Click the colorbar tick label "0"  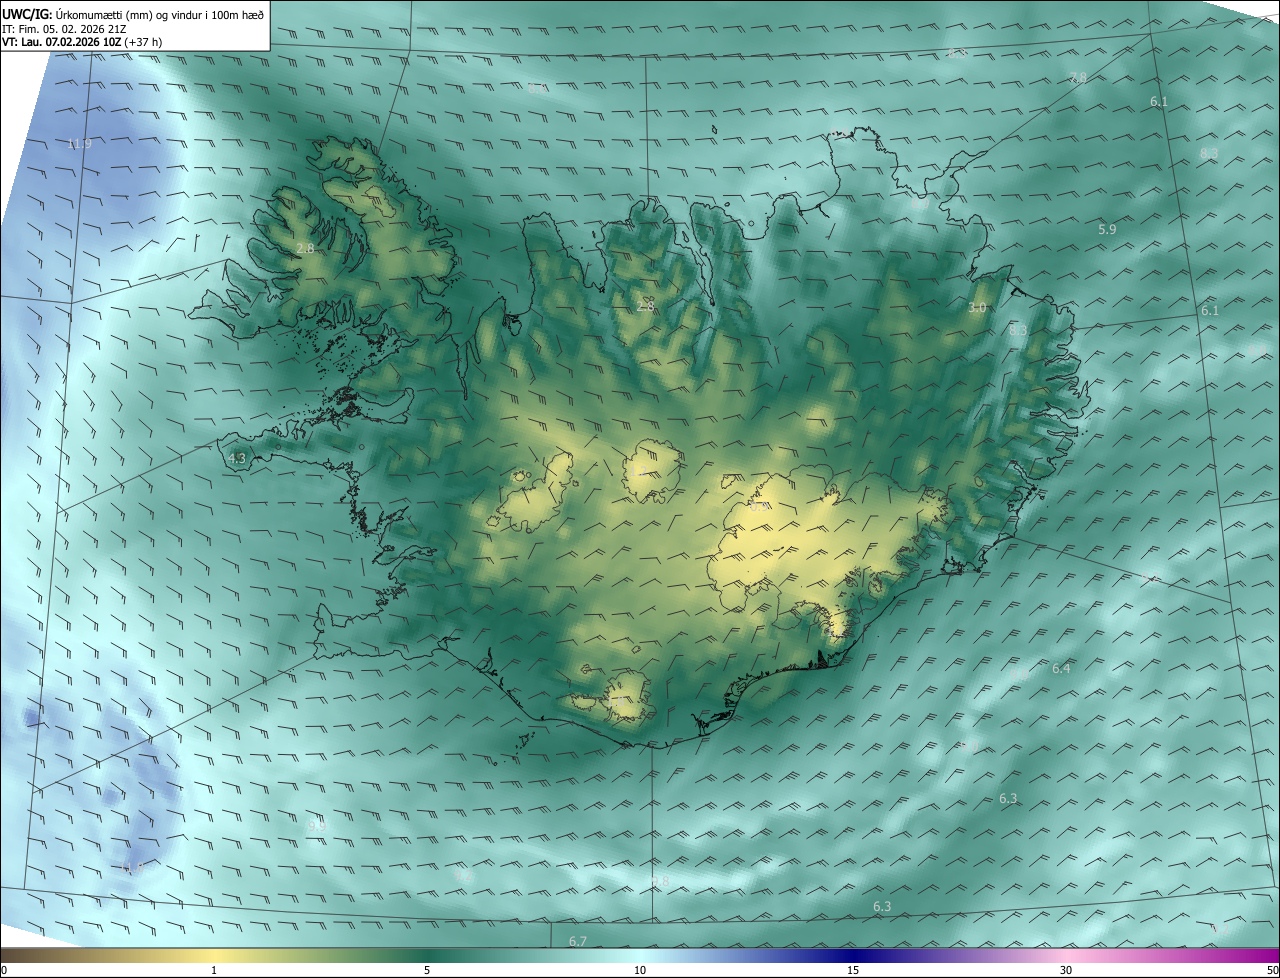(x=4, y=970)
